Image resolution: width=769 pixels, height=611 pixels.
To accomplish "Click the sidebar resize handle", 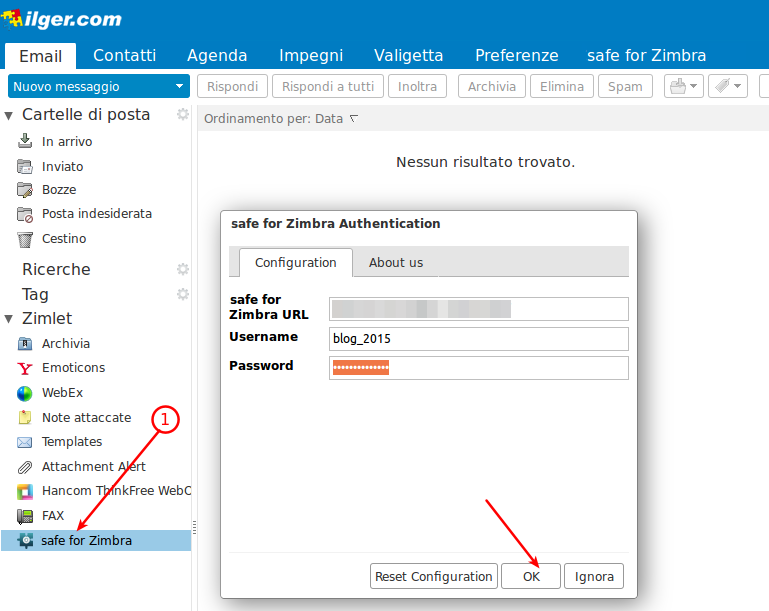I will (x=194, y=528).
